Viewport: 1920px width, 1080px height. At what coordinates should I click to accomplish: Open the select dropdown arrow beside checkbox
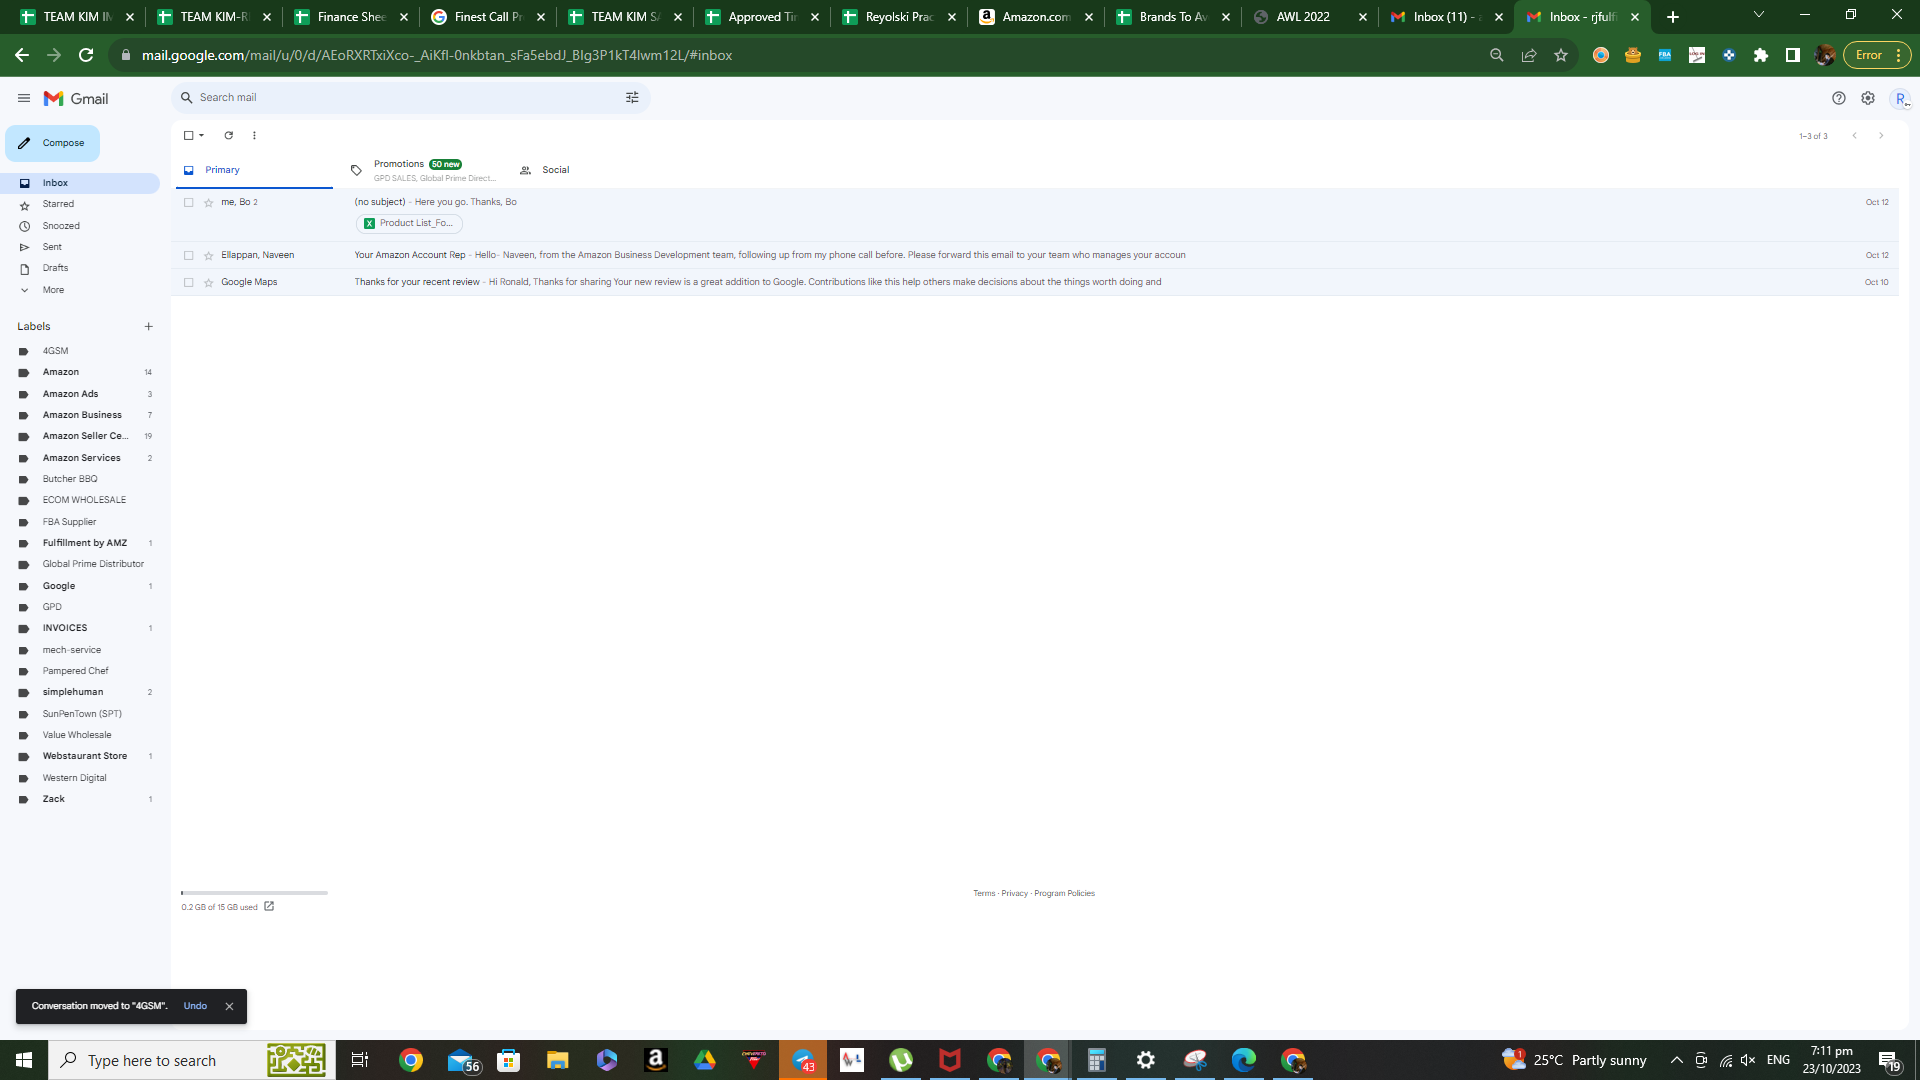click(201, 136)
